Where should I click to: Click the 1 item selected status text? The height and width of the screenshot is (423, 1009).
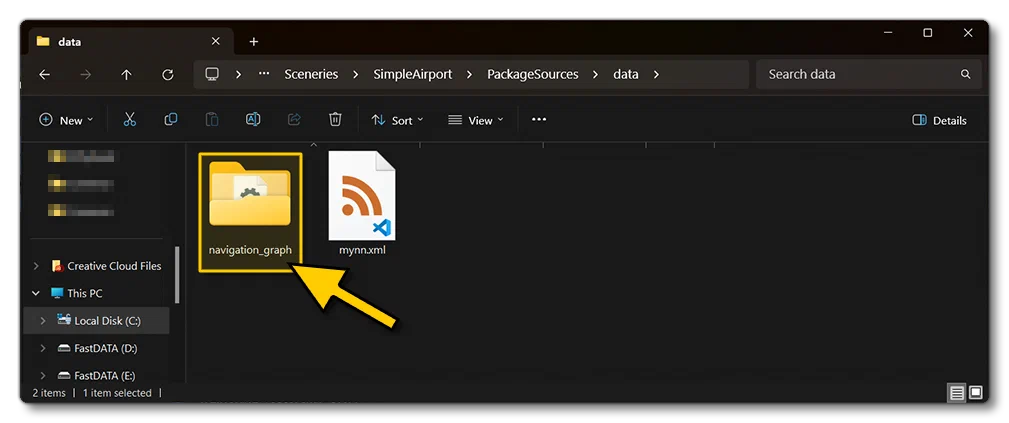[117, 393]
